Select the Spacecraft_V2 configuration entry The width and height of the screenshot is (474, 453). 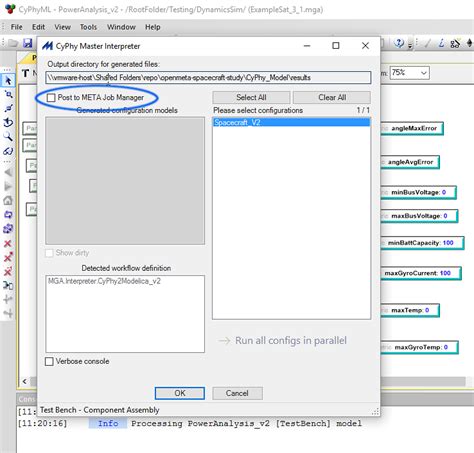[291, 122]
